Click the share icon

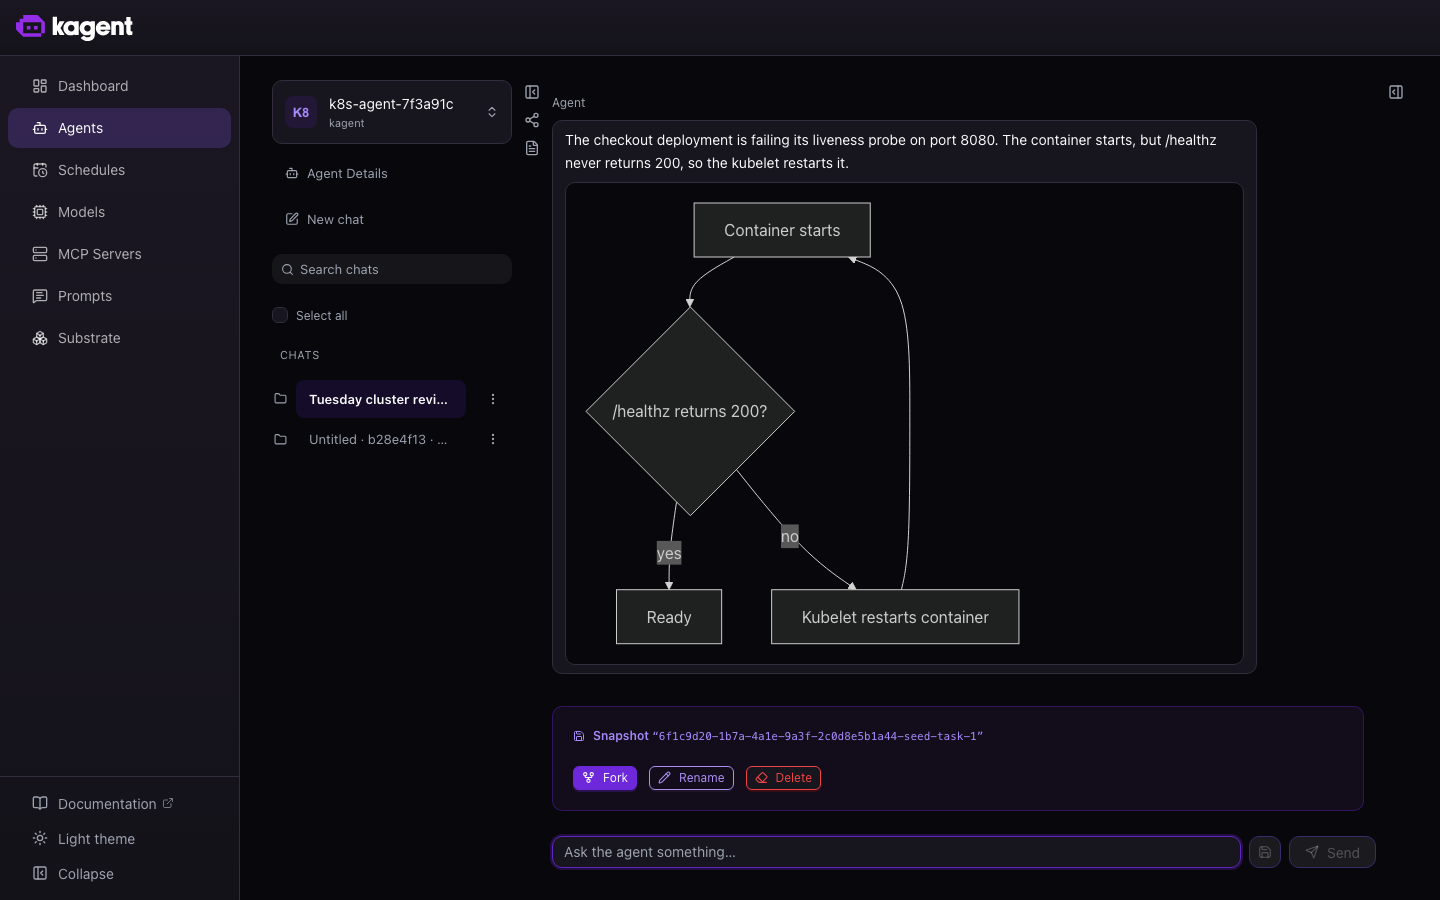pos(532,120)
